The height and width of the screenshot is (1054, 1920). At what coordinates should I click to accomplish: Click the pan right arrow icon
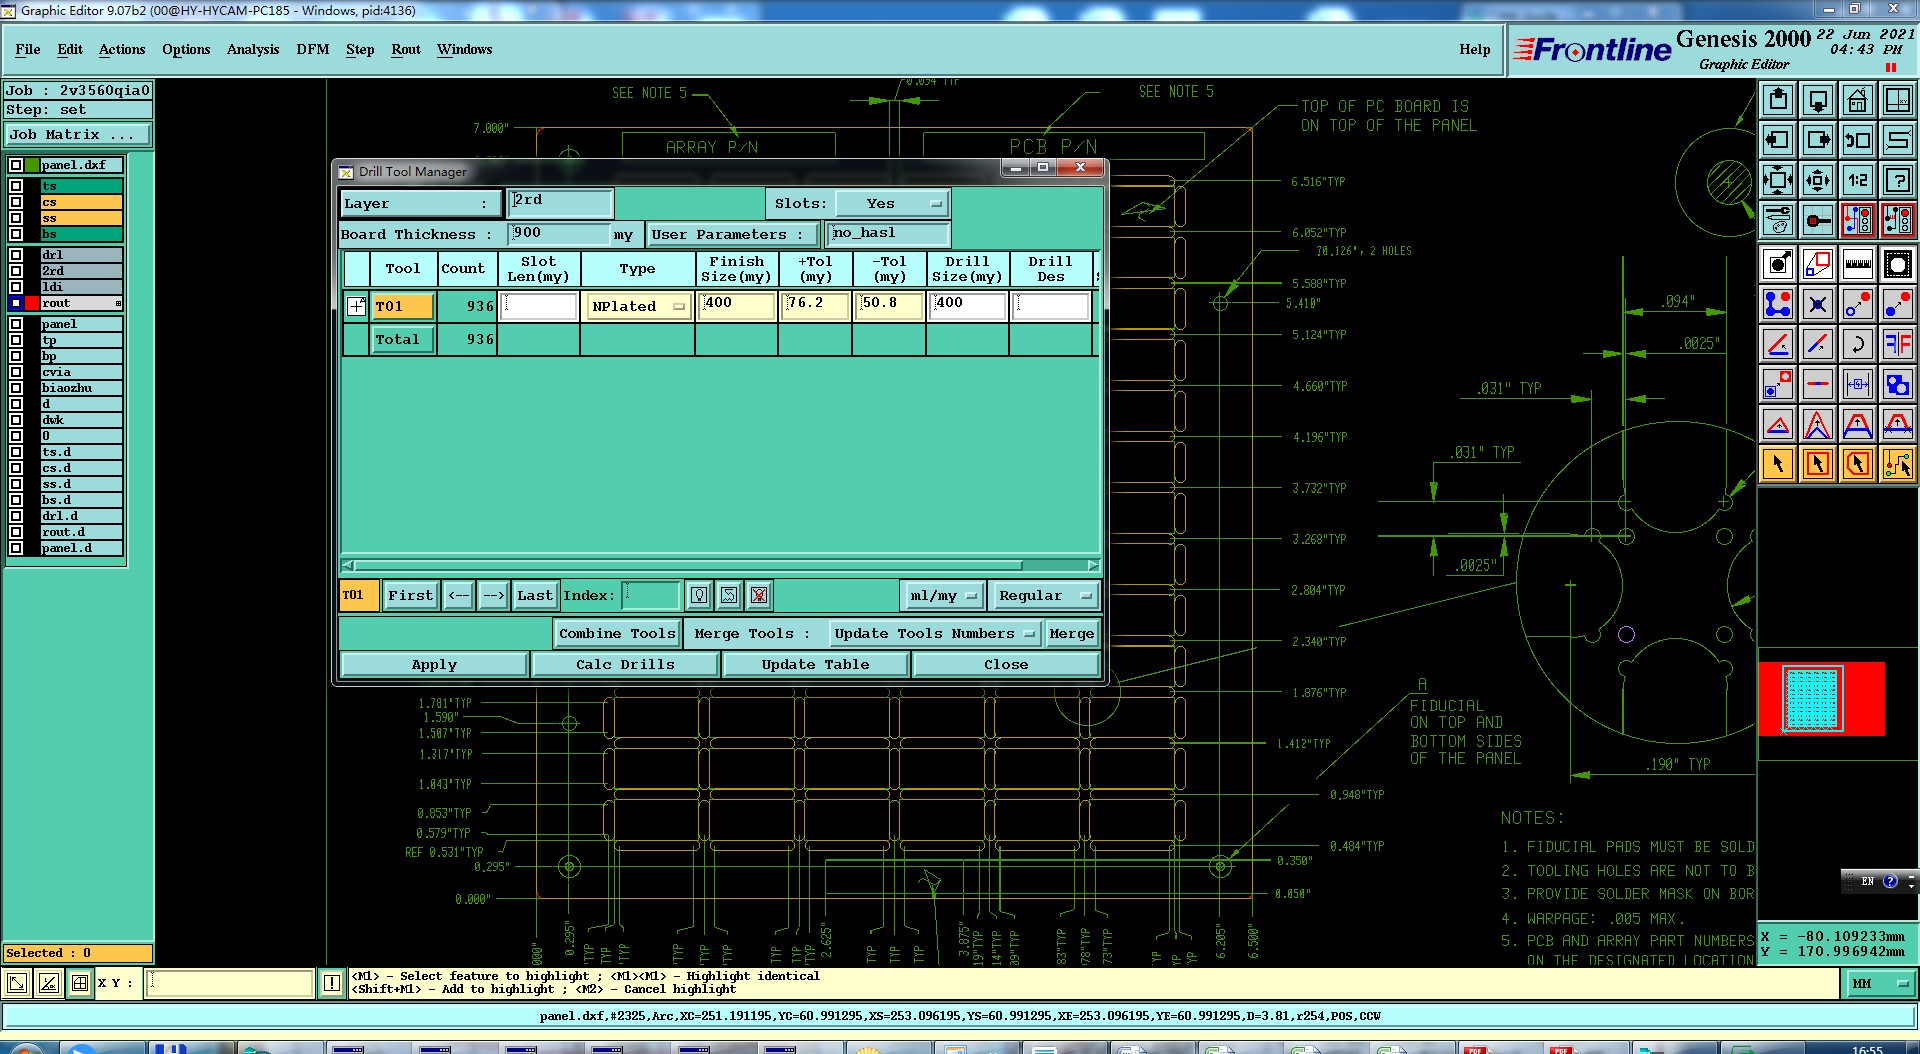coord(1818,140)
